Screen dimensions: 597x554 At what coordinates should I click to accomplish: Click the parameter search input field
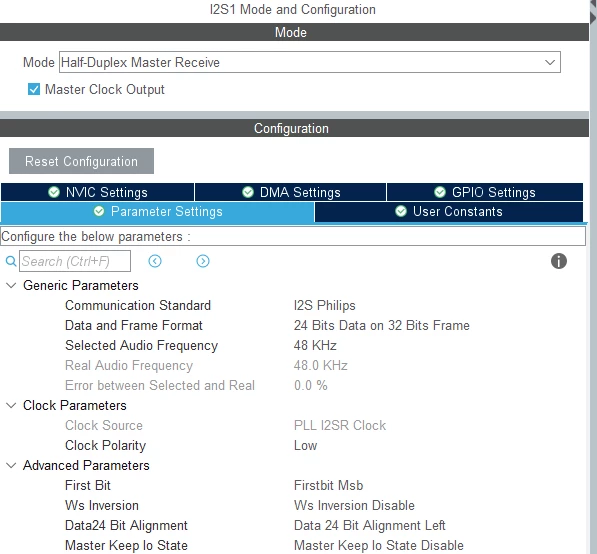click(75, 261)
